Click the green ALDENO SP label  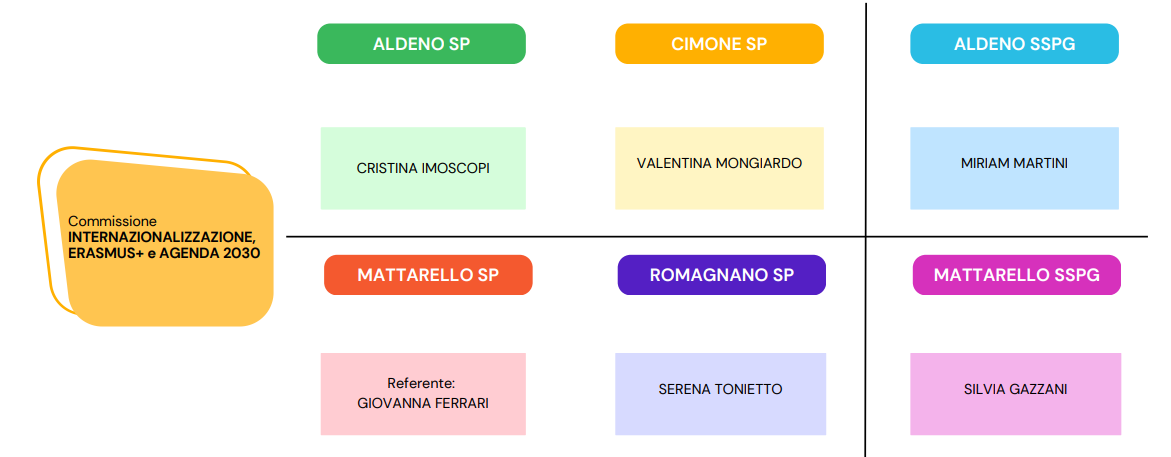tap(421, 44)
